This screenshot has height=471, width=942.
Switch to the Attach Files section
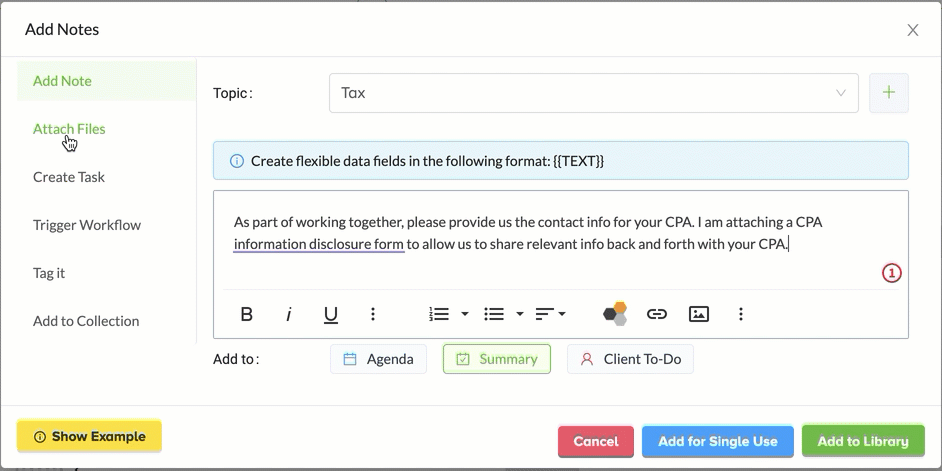pyautogui.click(x=69, y=129)
